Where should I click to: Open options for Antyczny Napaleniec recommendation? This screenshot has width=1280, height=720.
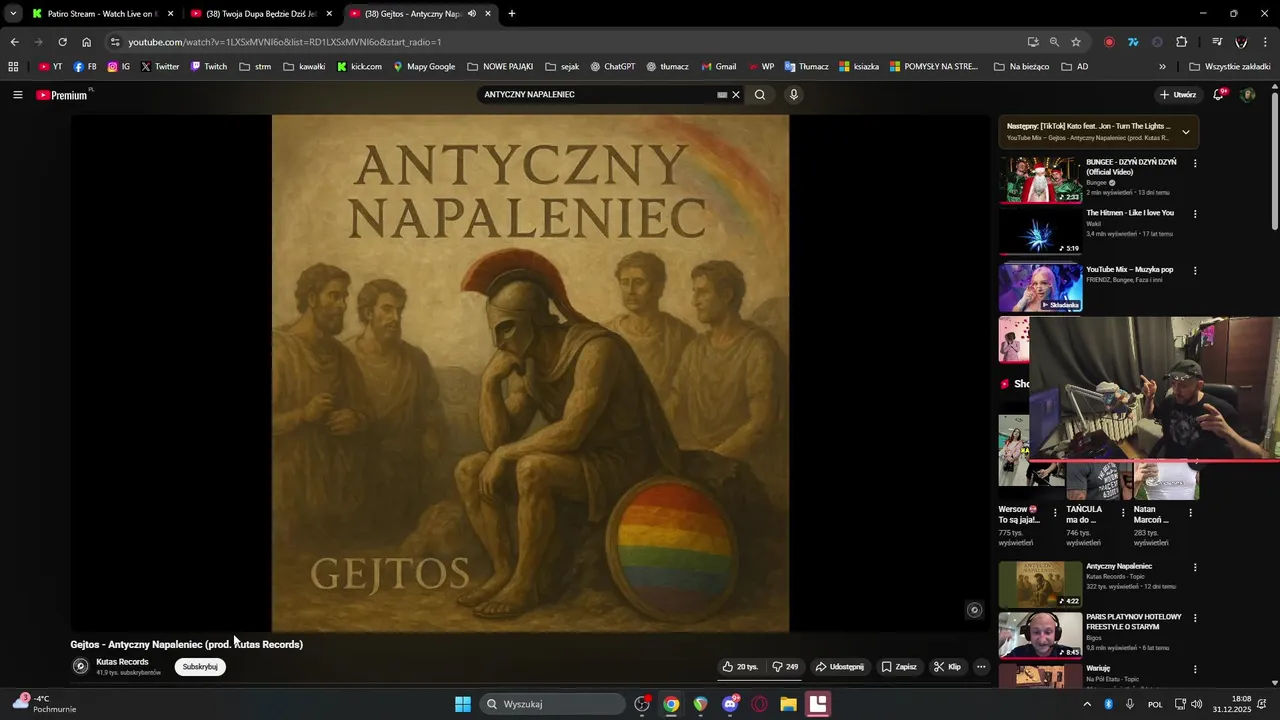tap(1195, 567)
